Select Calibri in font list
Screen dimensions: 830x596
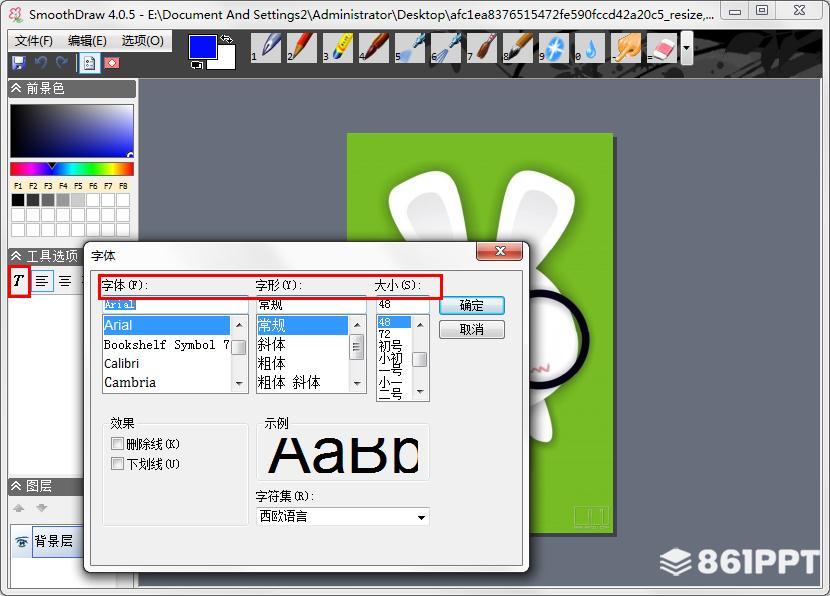pyautogui.click(x=166, y=364)
